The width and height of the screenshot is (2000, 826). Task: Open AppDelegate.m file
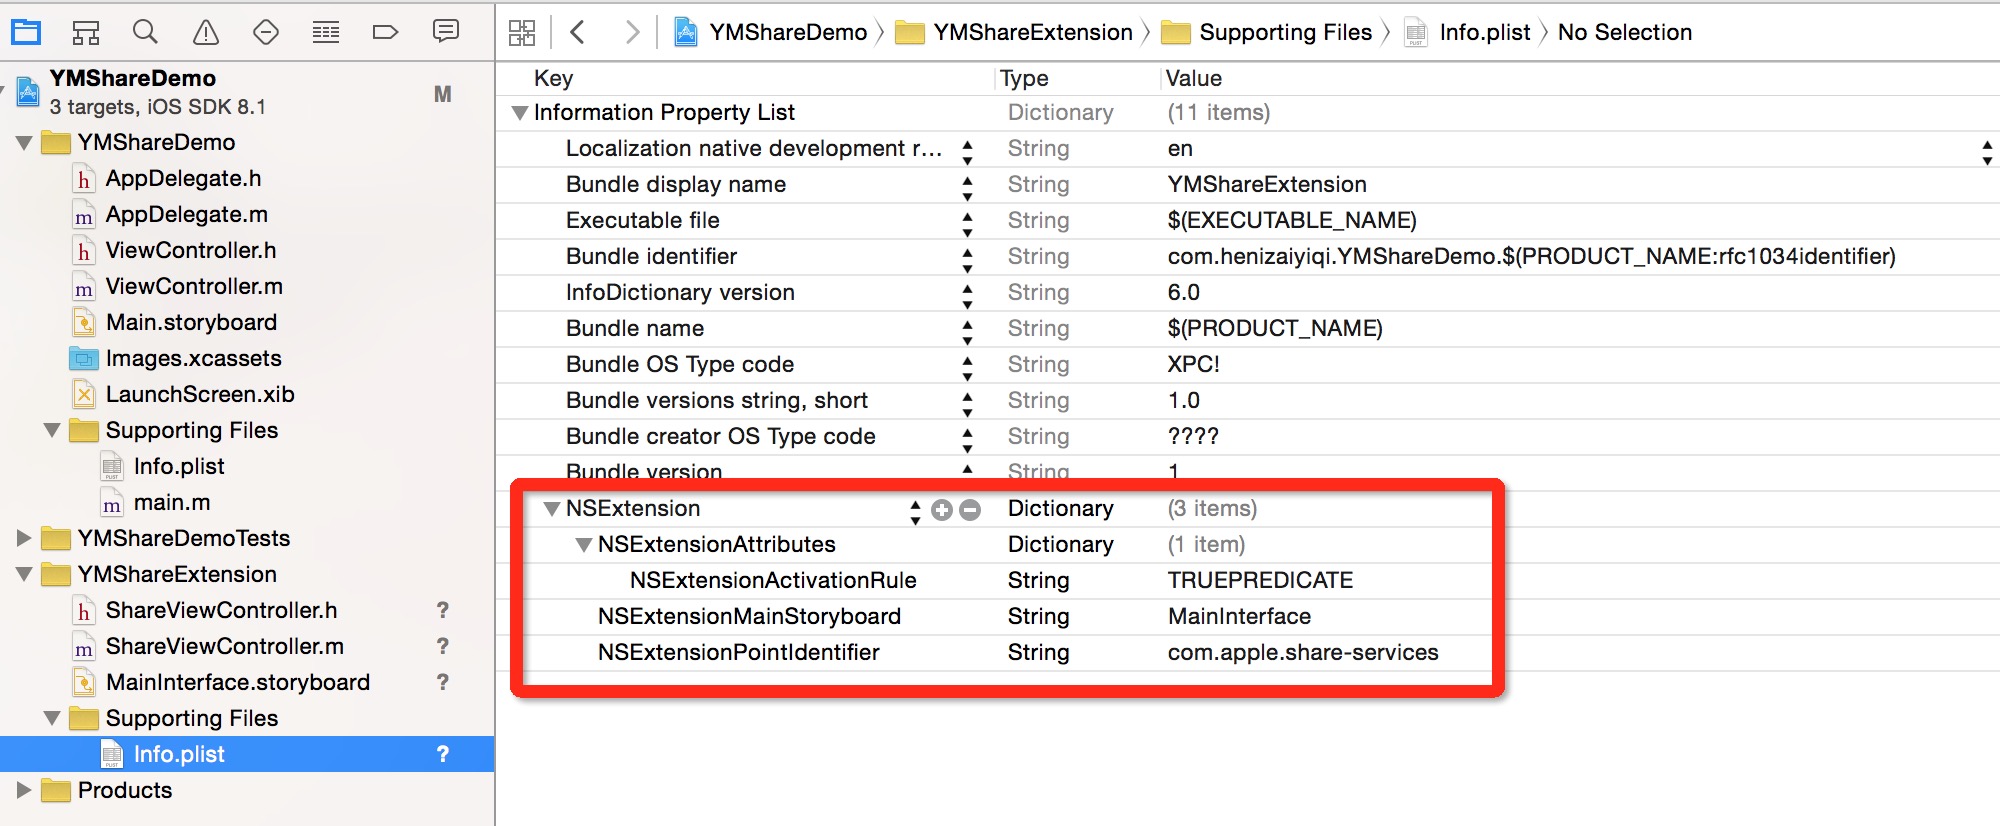tap(186, 214)
